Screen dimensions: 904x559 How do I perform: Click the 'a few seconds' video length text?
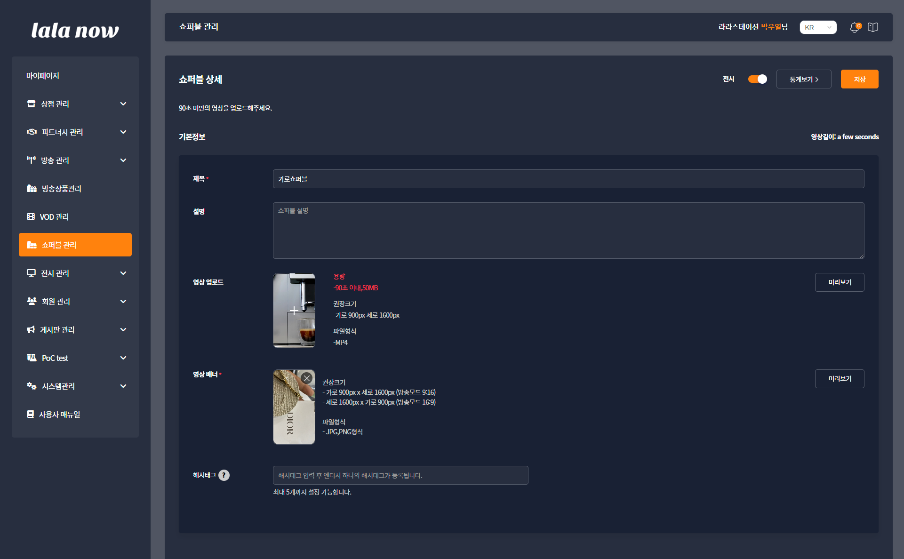858,137
